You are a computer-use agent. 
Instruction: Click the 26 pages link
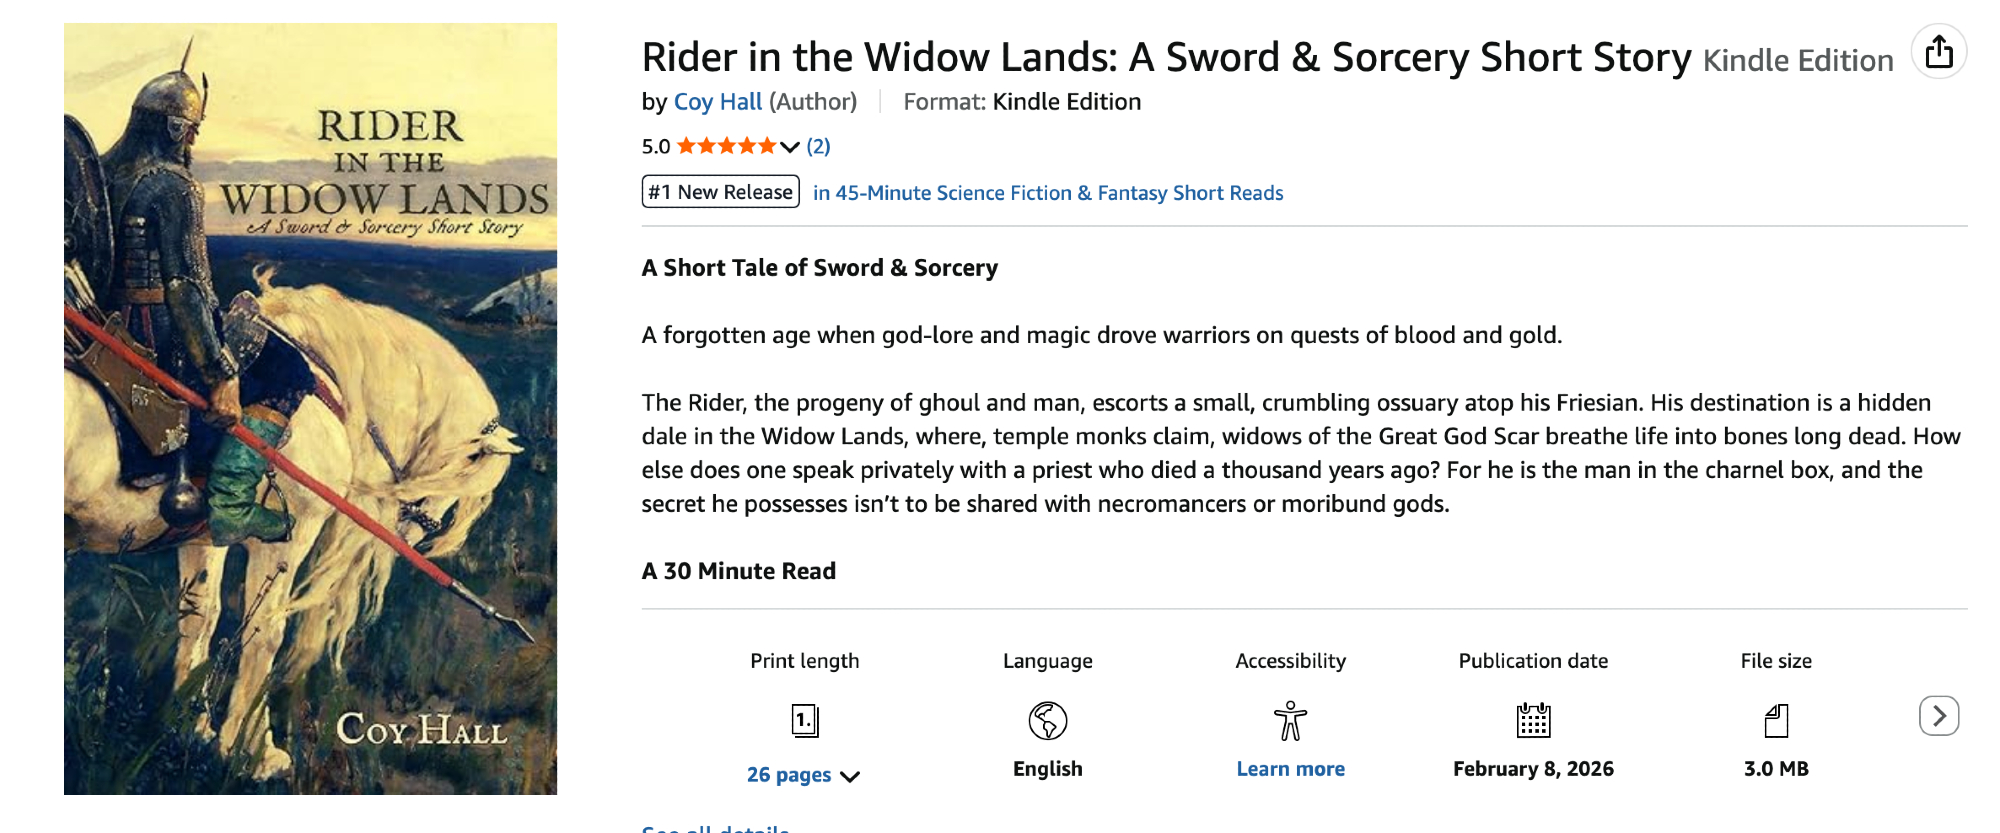(789, 775)
